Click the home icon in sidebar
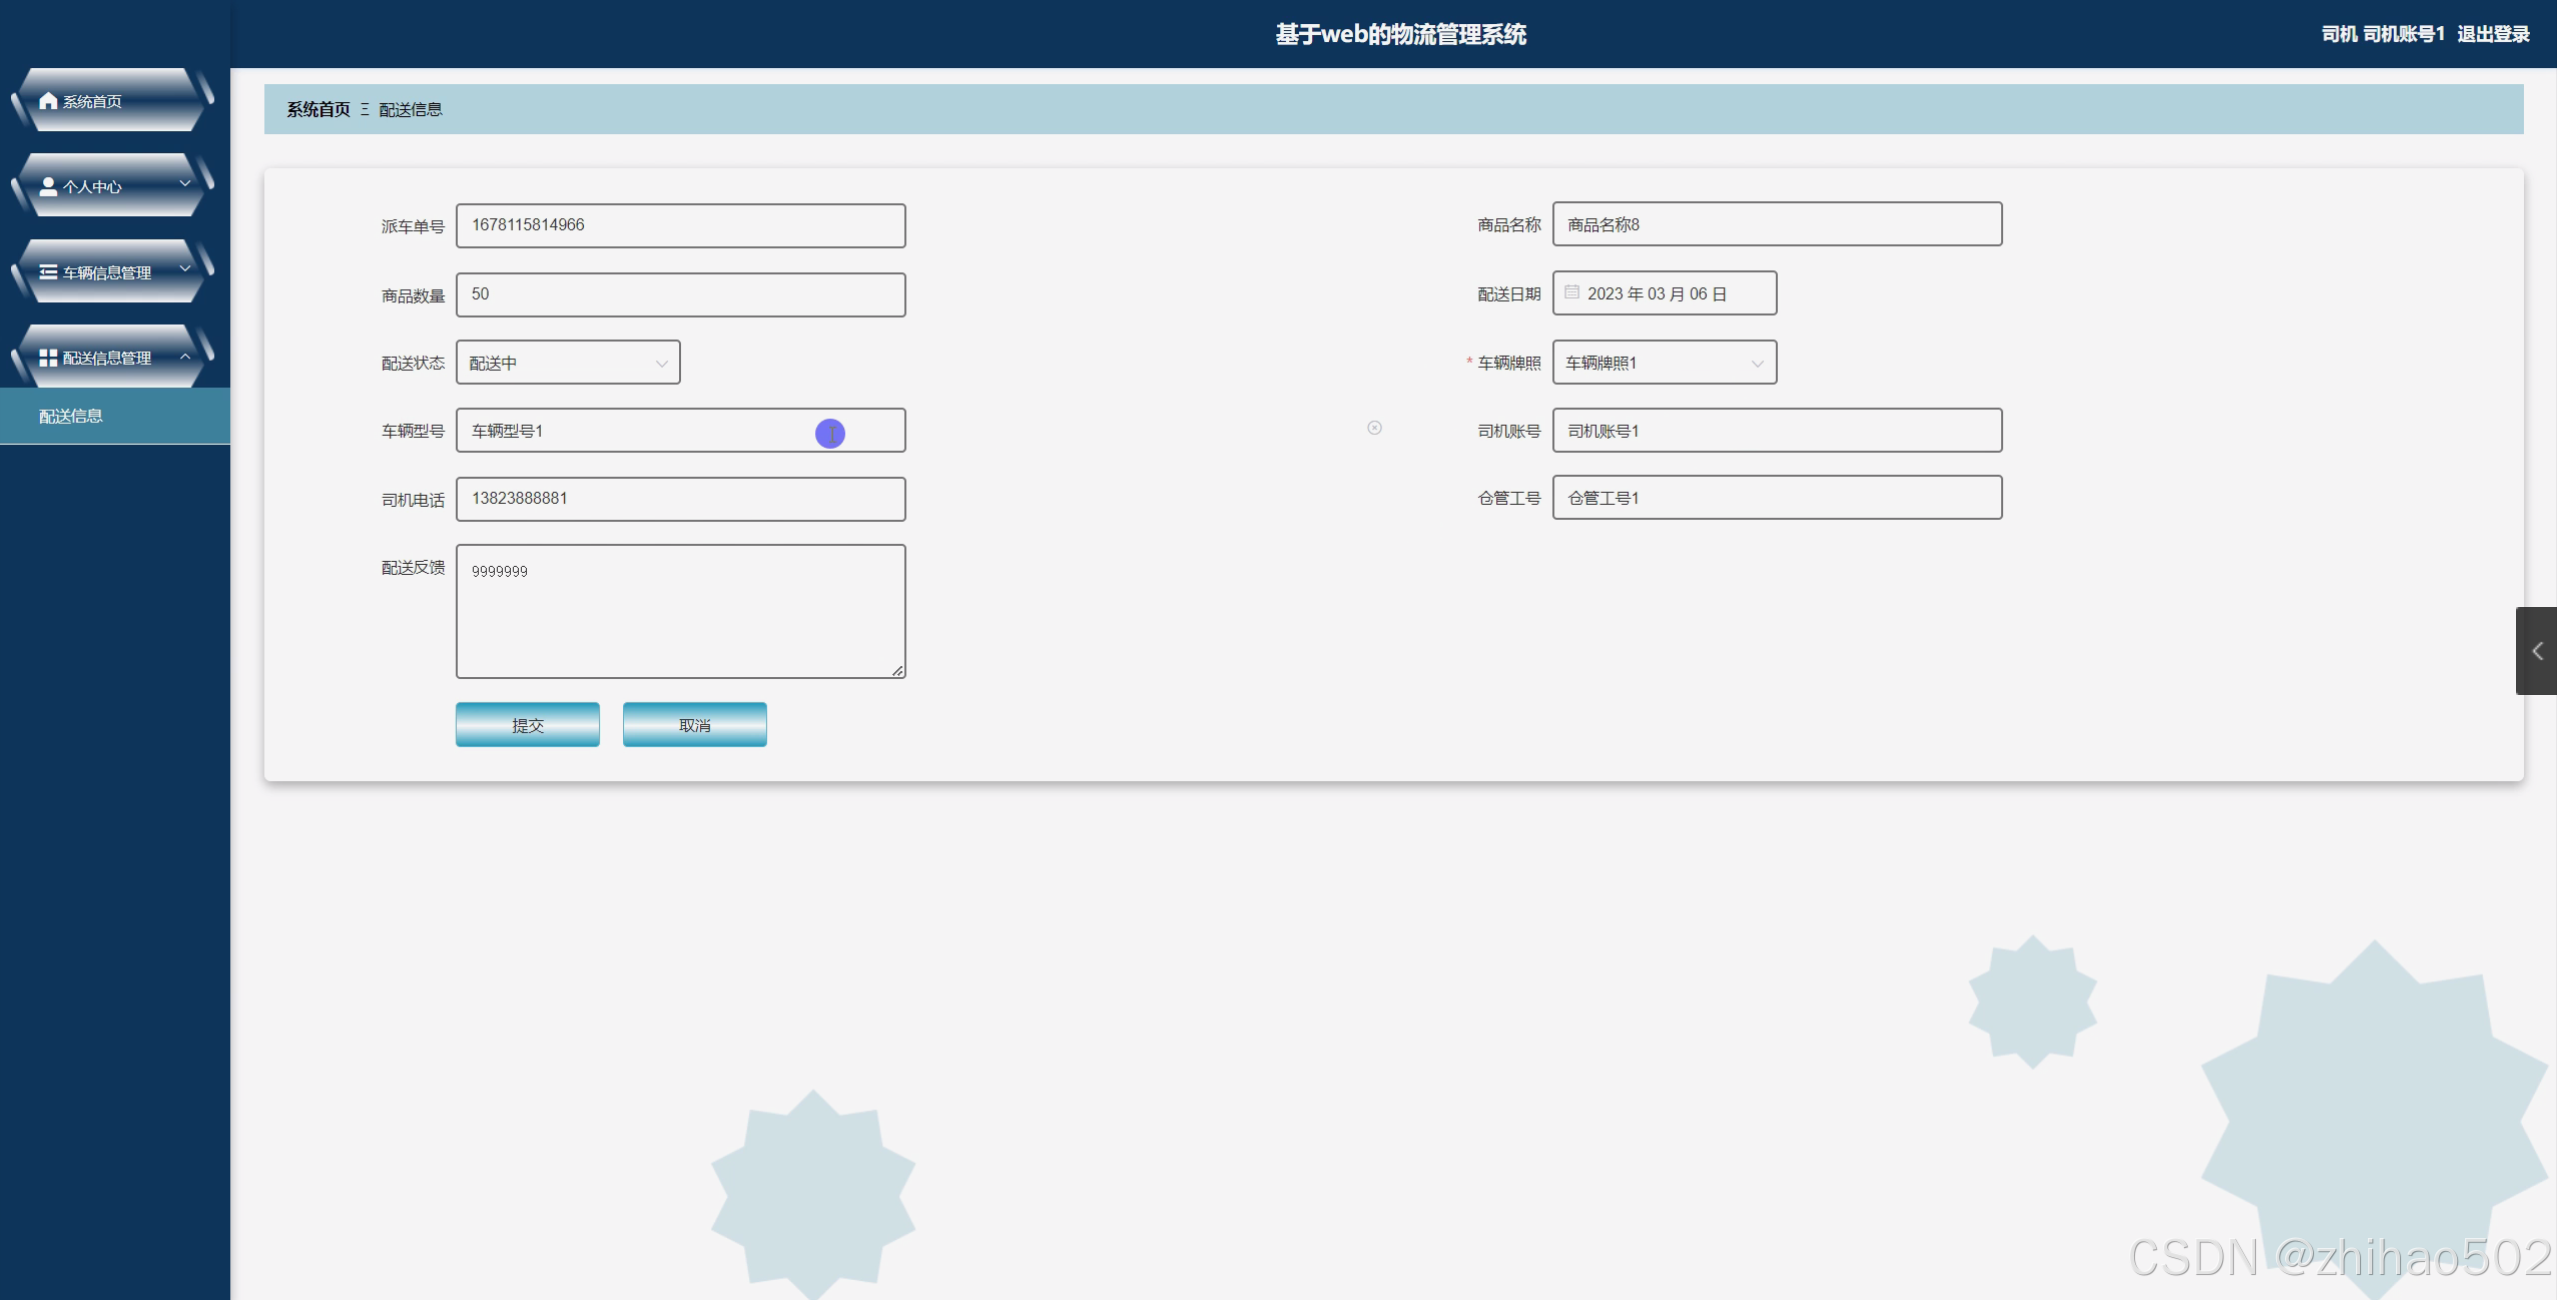2557x1300 pixels. coord(48,101)
